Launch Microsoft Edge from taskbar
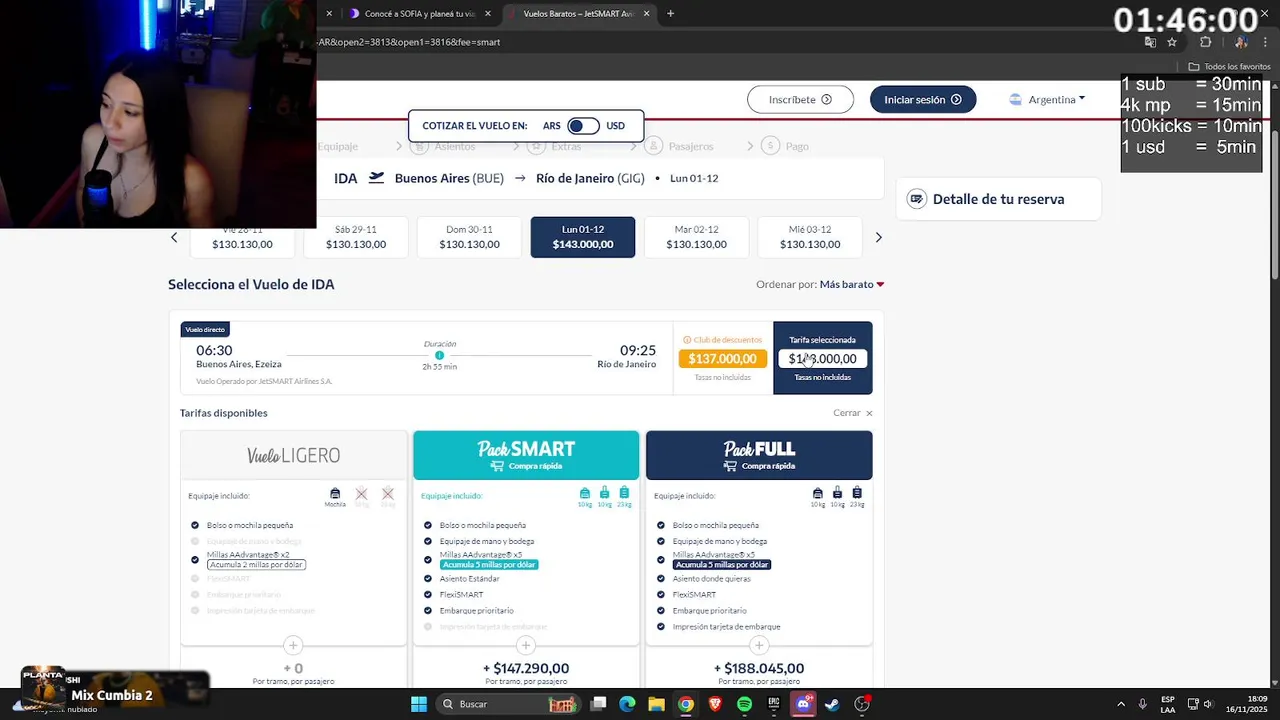Screen dimensions: 1280x720 point(627,704)
